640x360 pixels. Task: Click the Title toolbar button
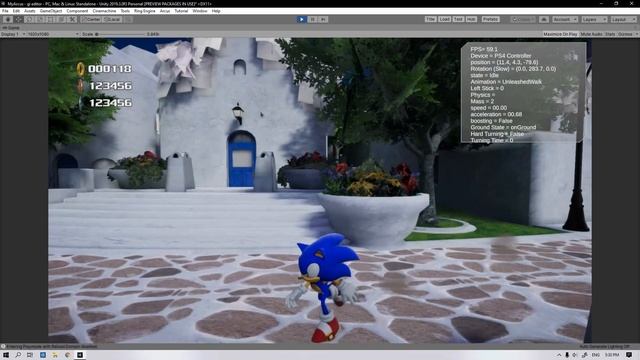pyautogui.click(x=430, y=19)
